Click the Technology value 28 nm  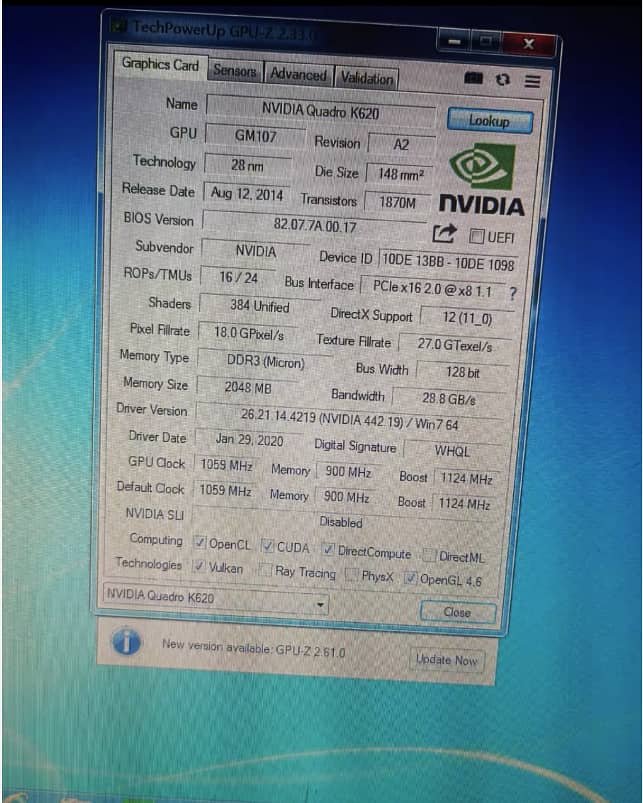pos(247,165)
